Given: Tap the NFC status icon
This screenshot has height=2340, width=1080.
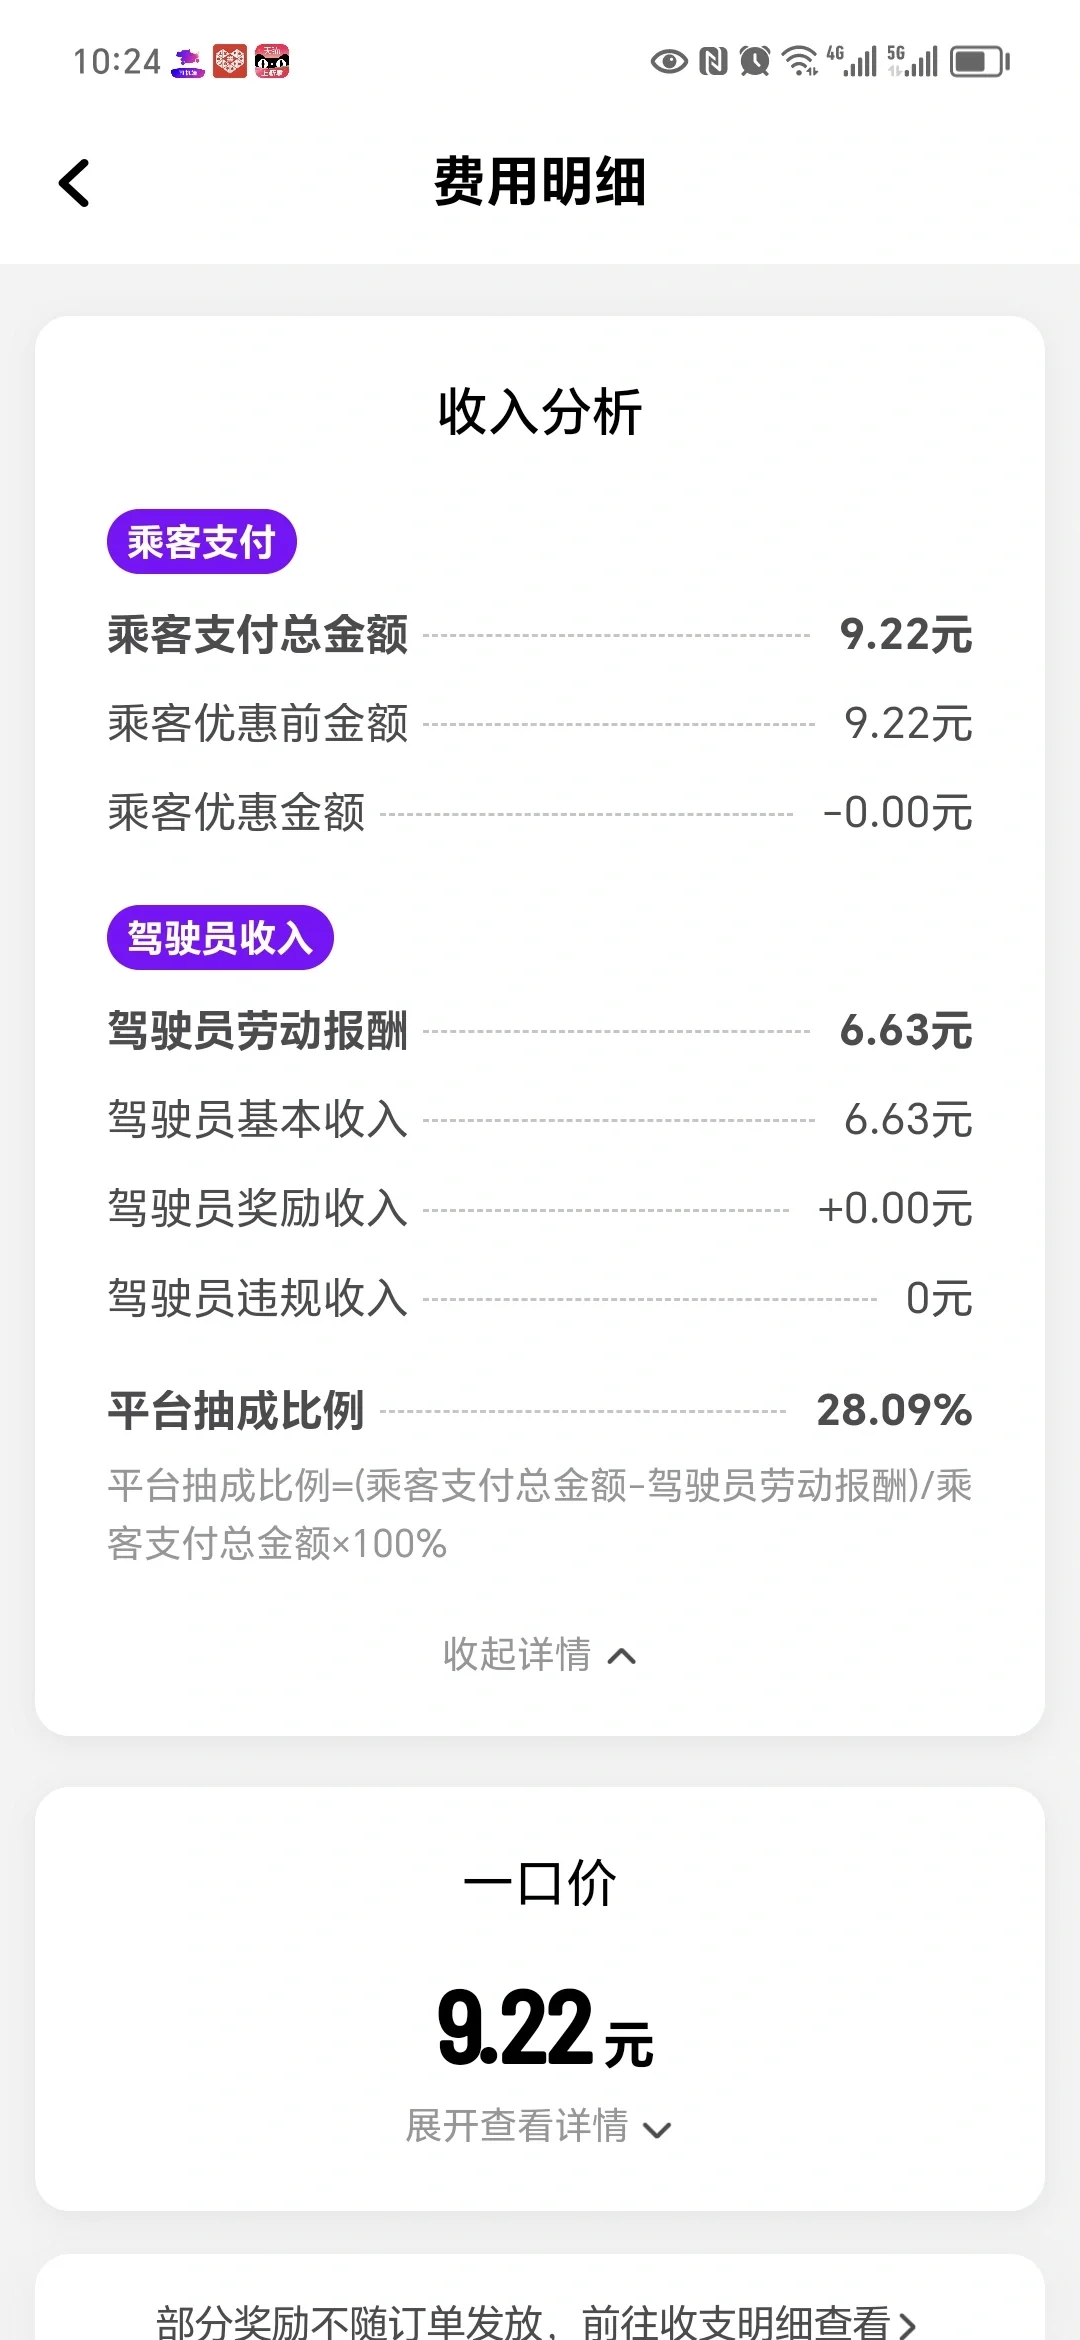Looking at the screenshot, I should [713, 62].
